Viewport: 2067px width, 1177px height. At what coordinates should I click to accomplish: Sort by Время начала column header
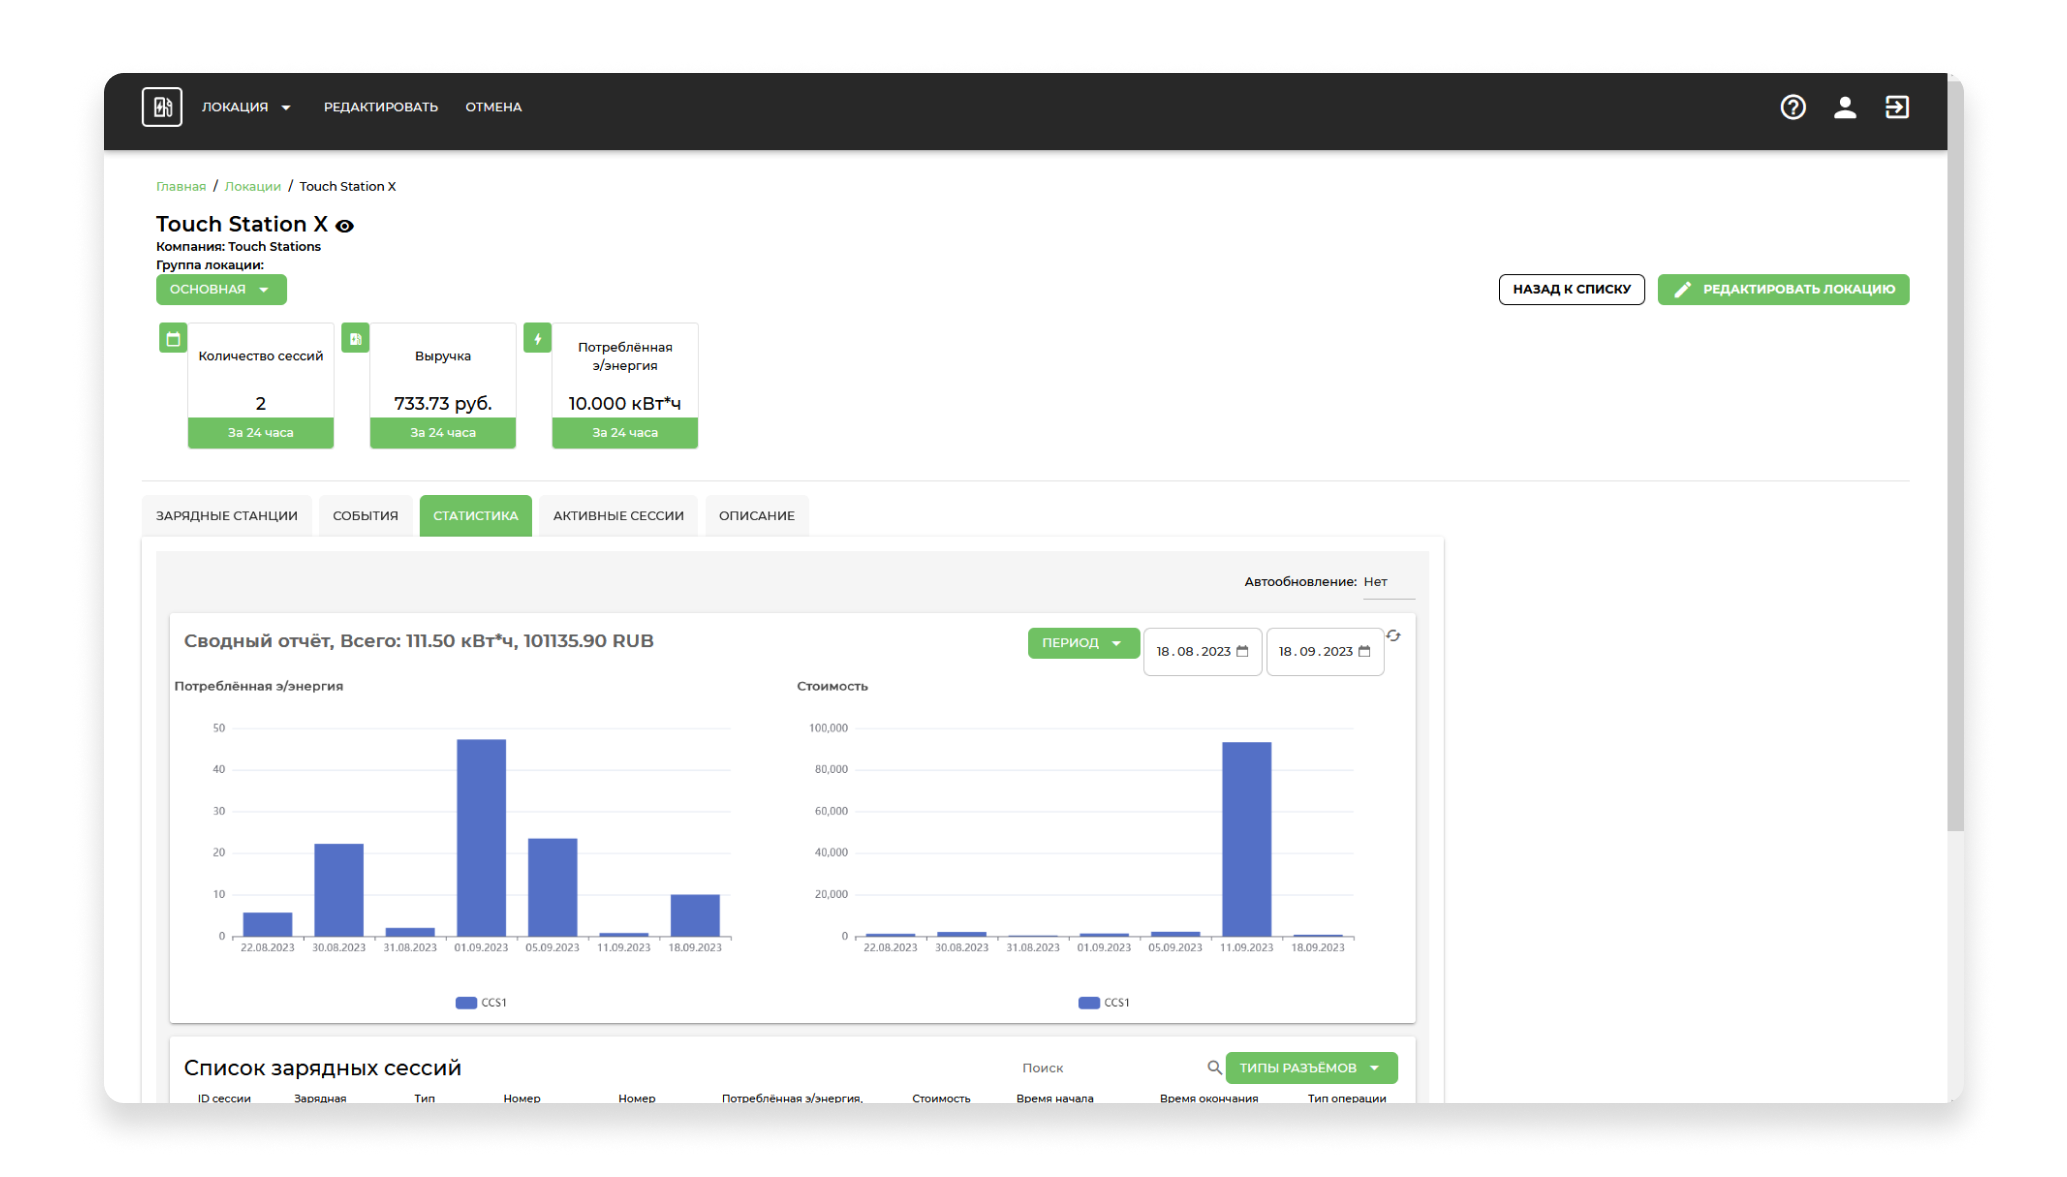pyautogui.click(x=1054, y=1098)
